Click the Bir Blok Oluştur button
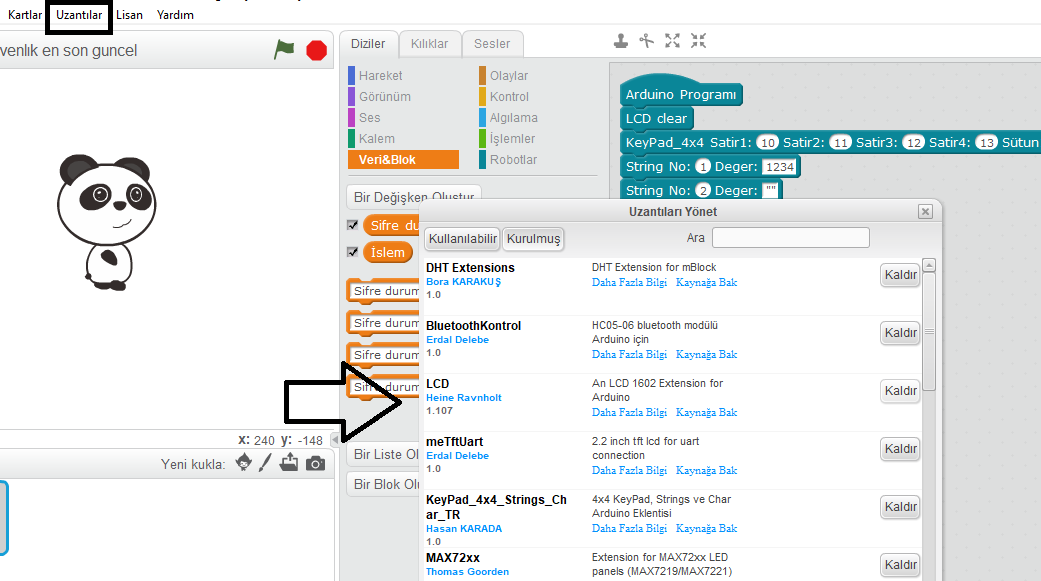Screen dimensions: 1041x581 [x=383, y=484]
